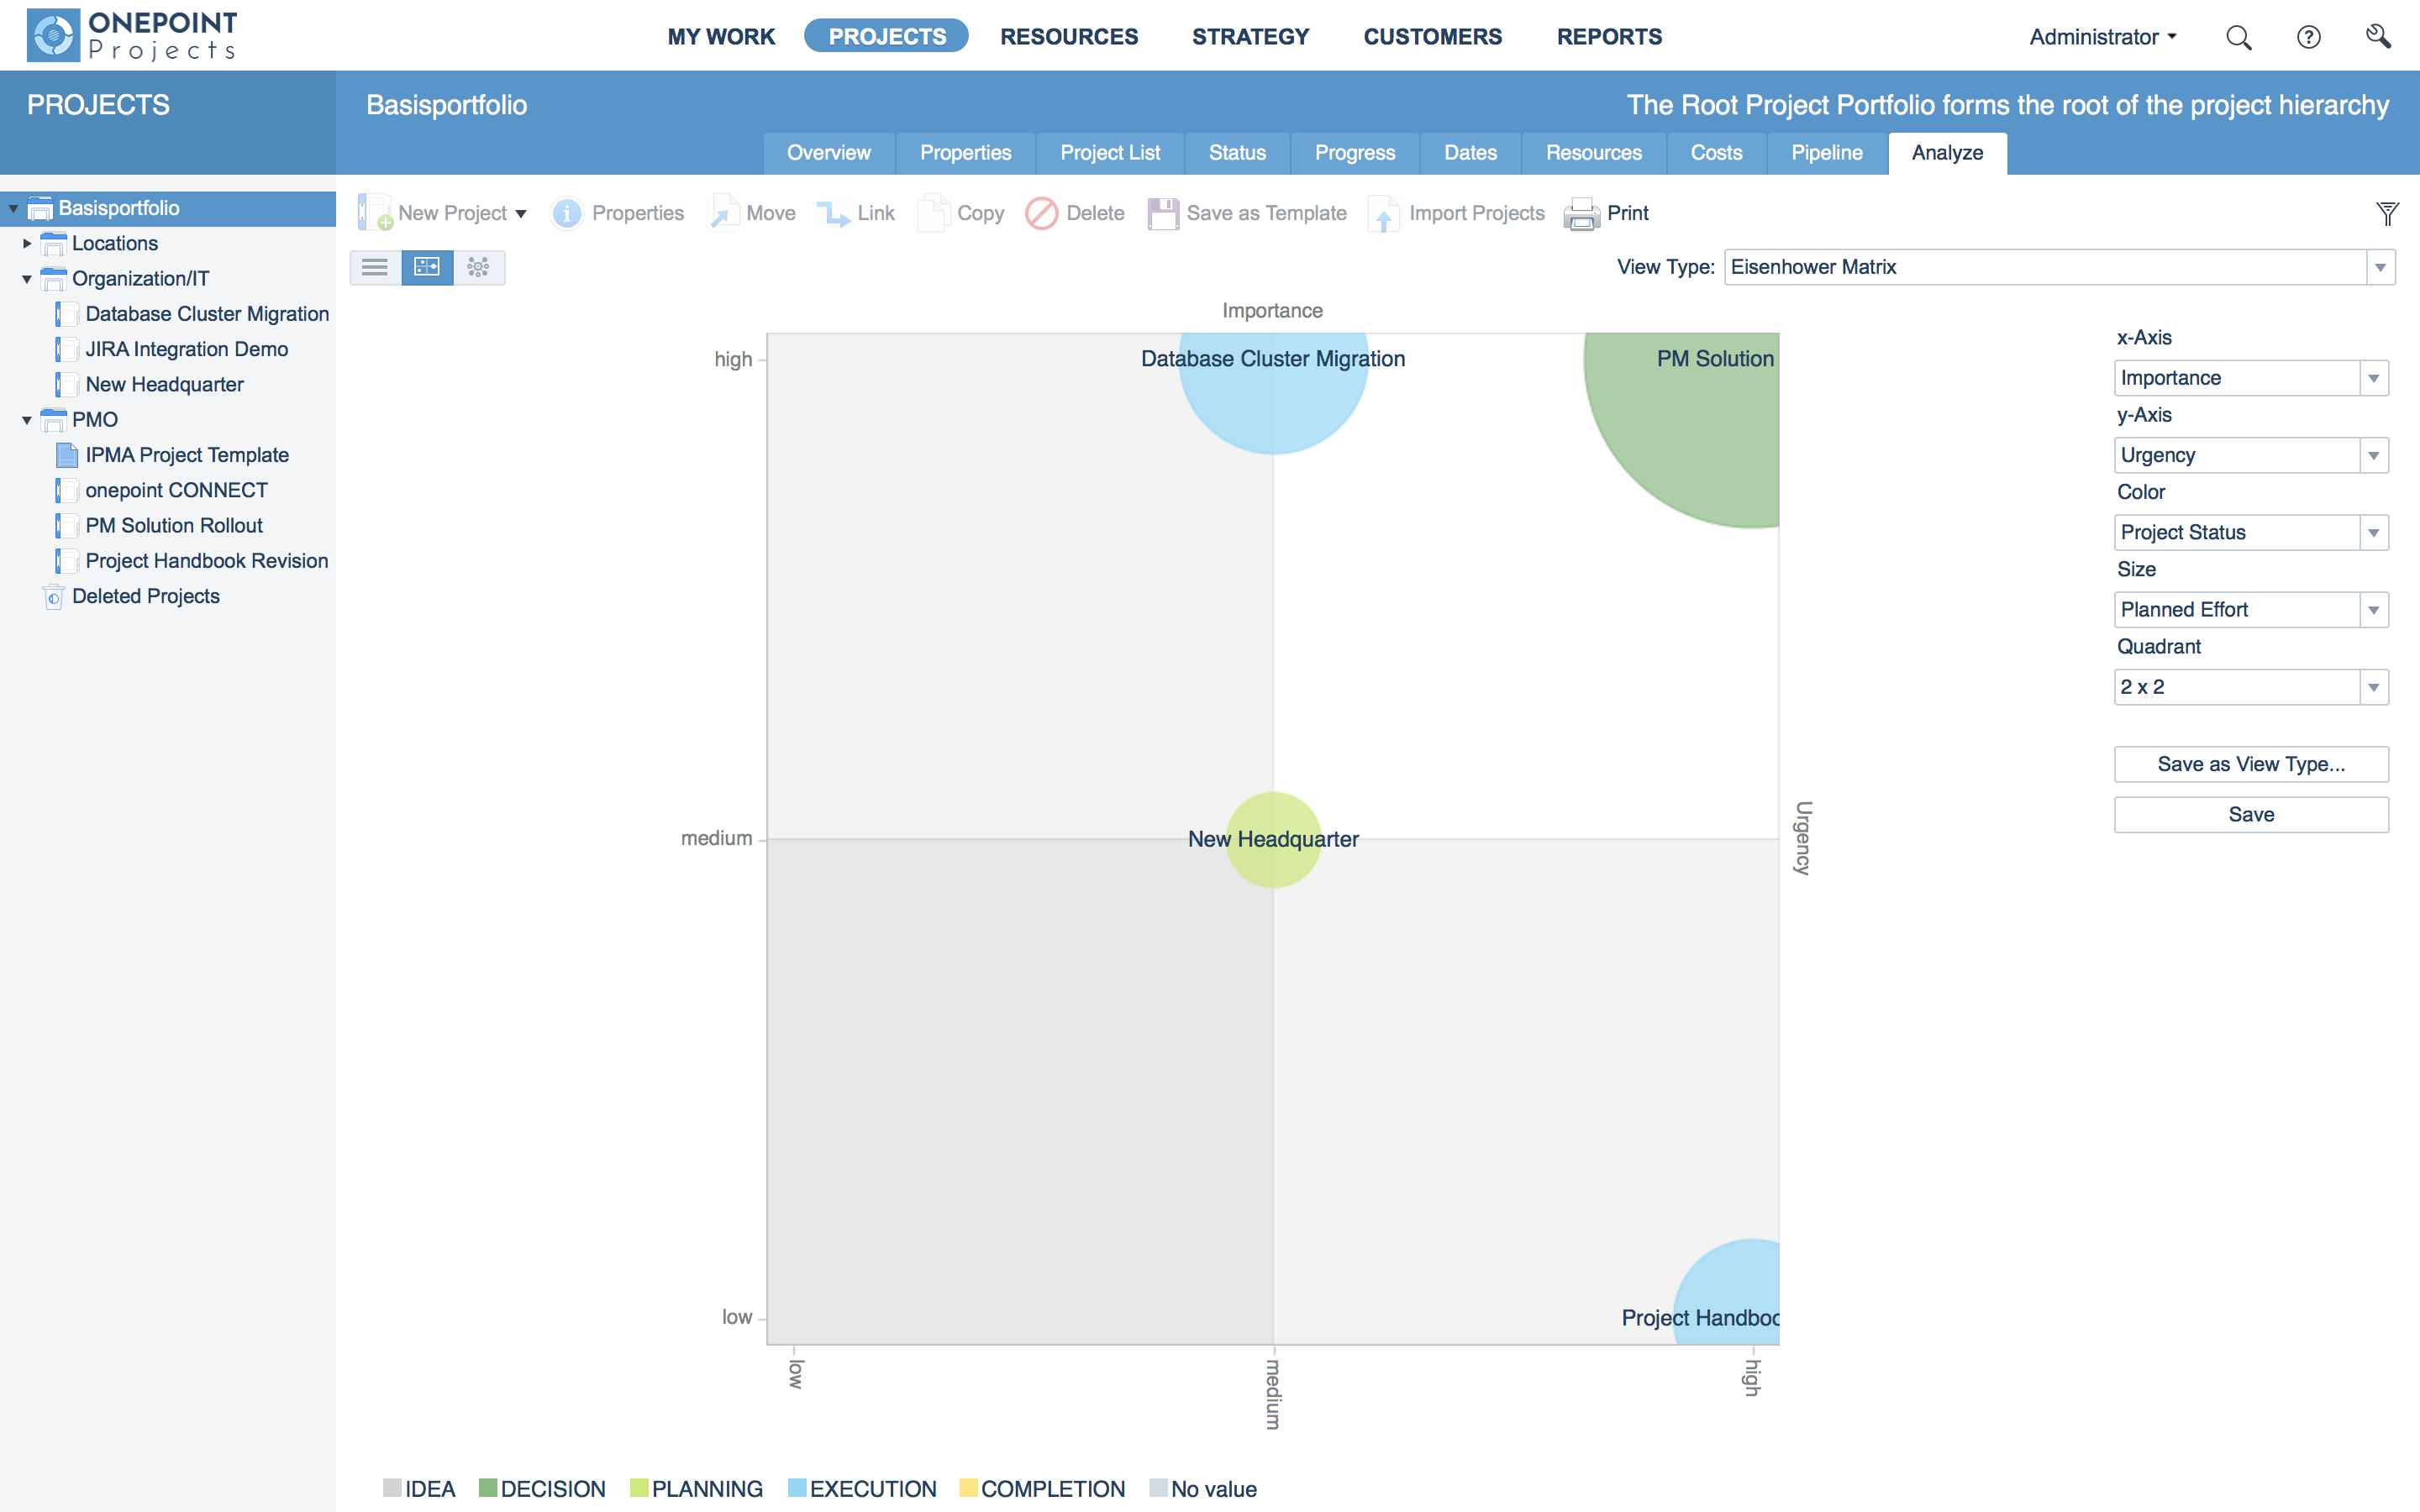Click the wrench settings icon

click(2378, 37)
